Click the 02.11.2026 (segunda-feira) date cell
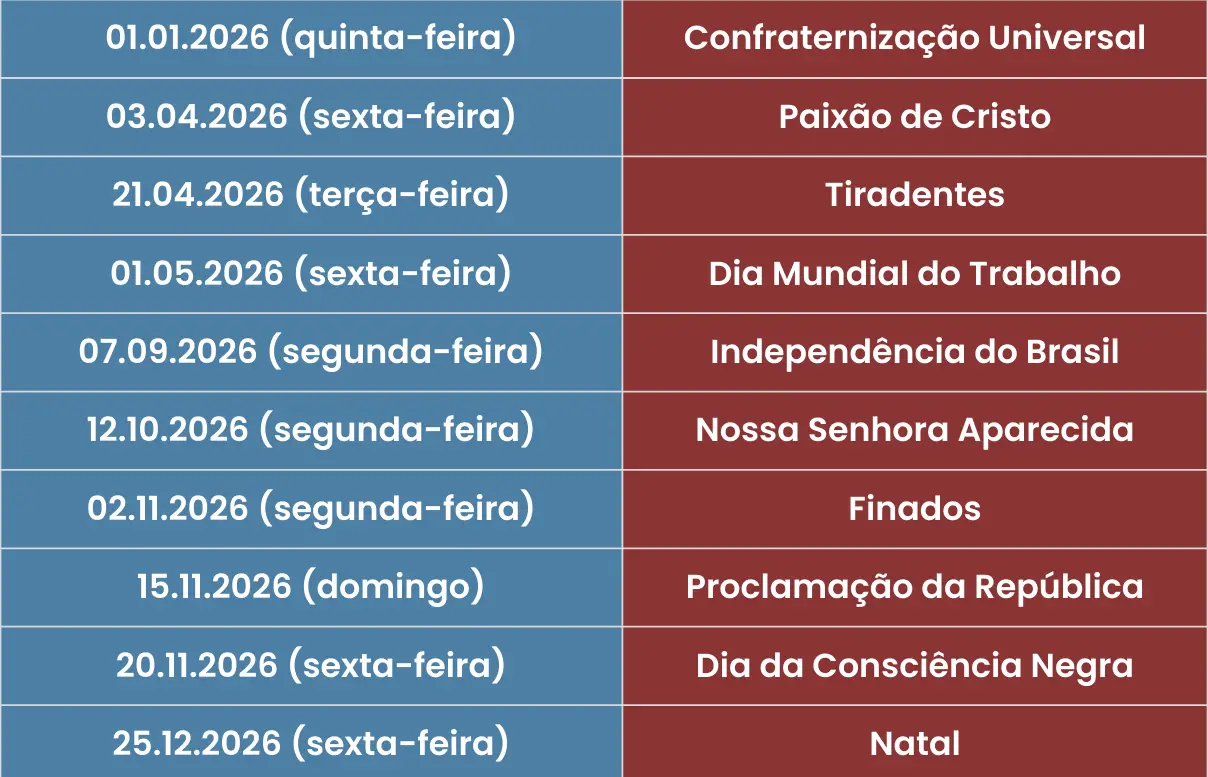 (311, 508)
